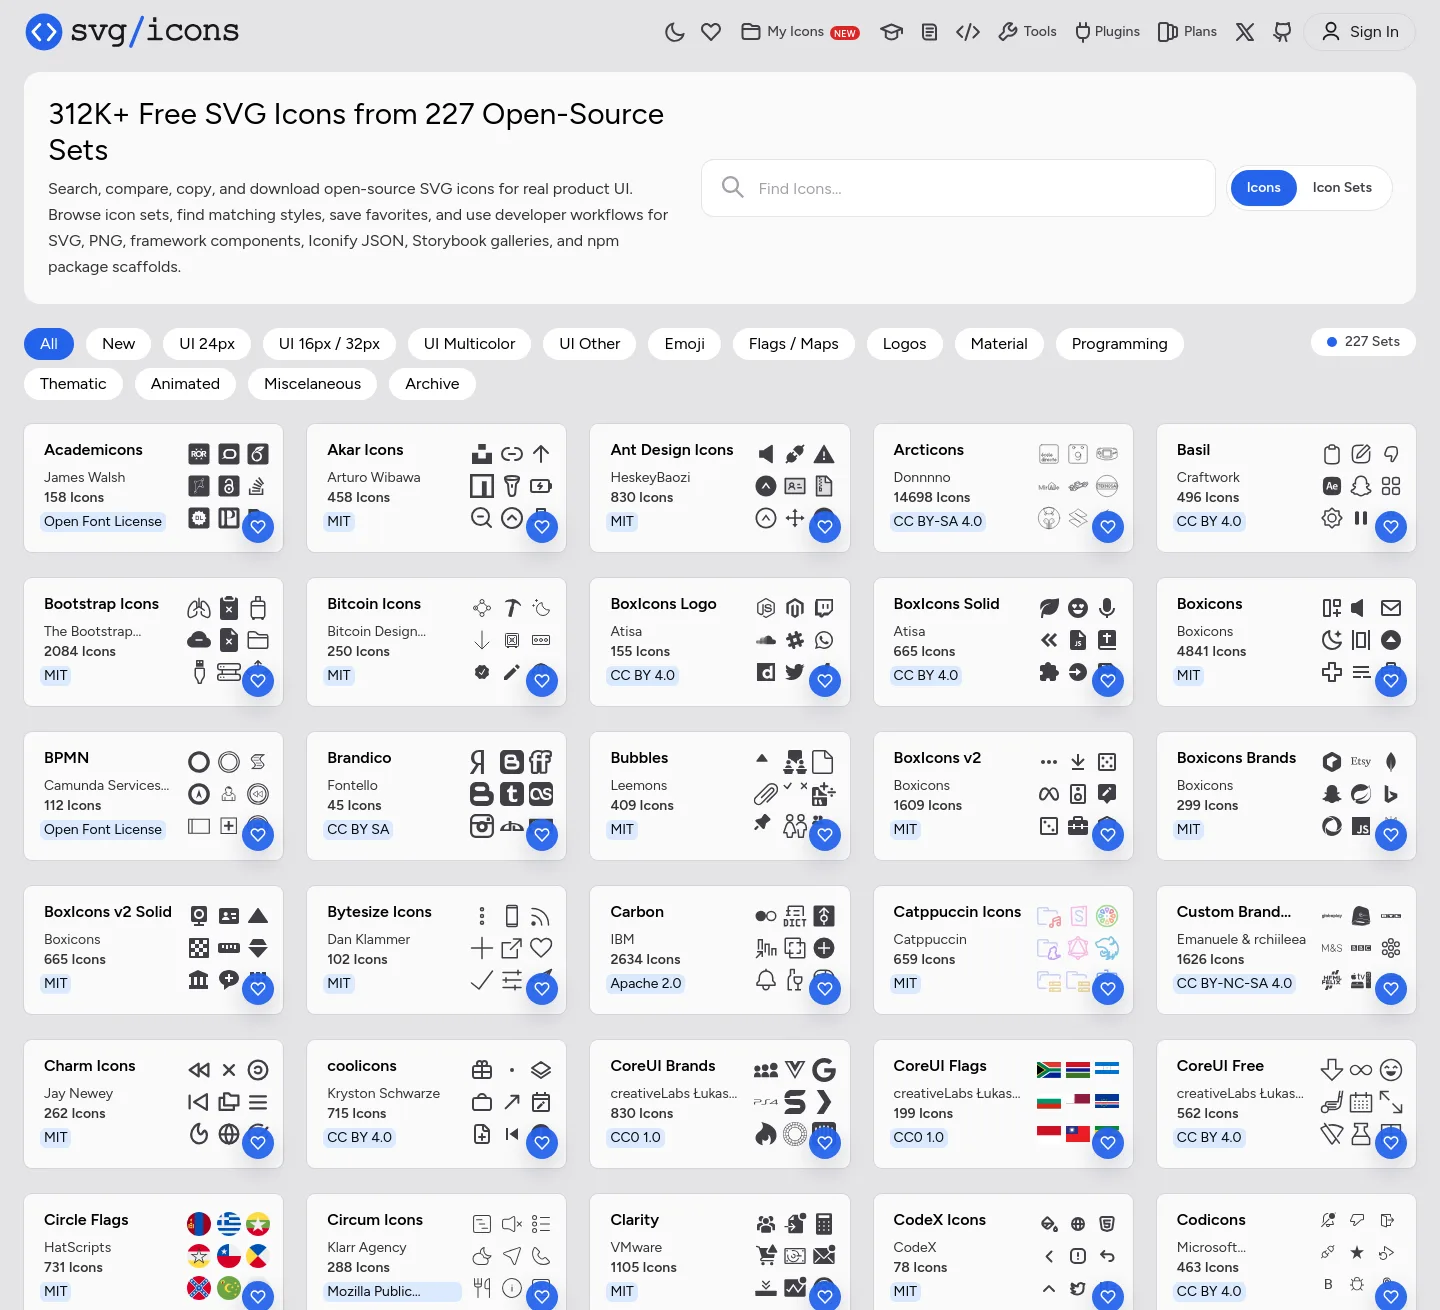Screen dimensions: 1440x1310
Task: Focus the Find Icons search field
Action: (958, 188)
